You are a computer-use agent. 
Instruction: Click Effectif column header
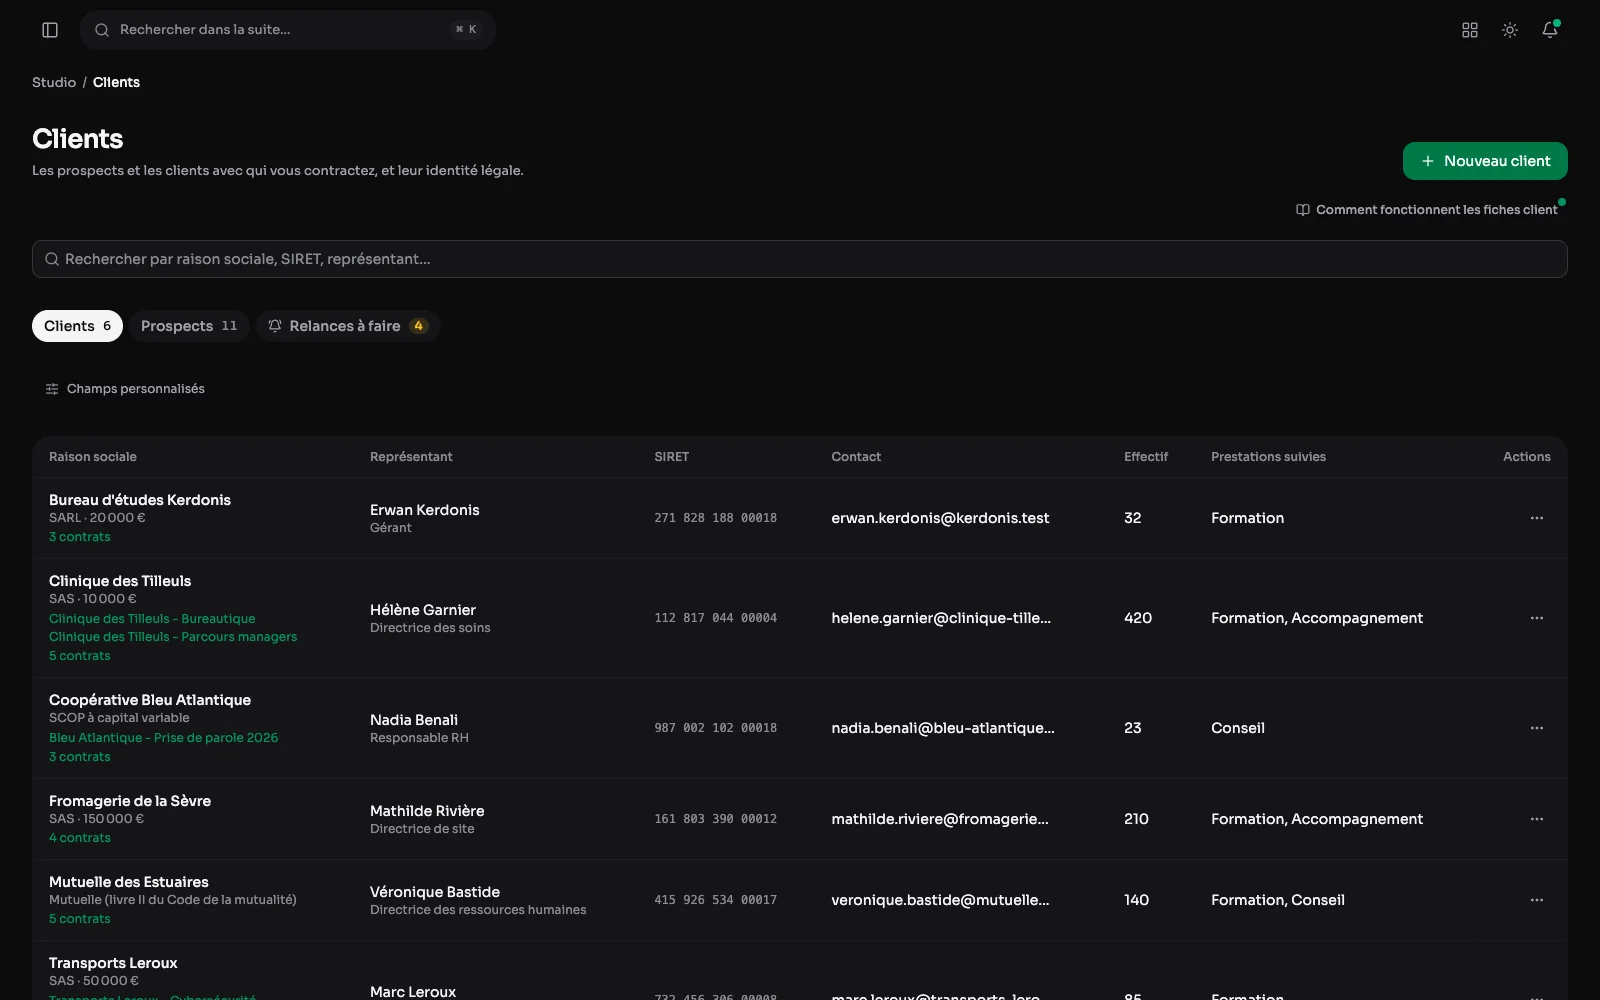coord(1146,457)
